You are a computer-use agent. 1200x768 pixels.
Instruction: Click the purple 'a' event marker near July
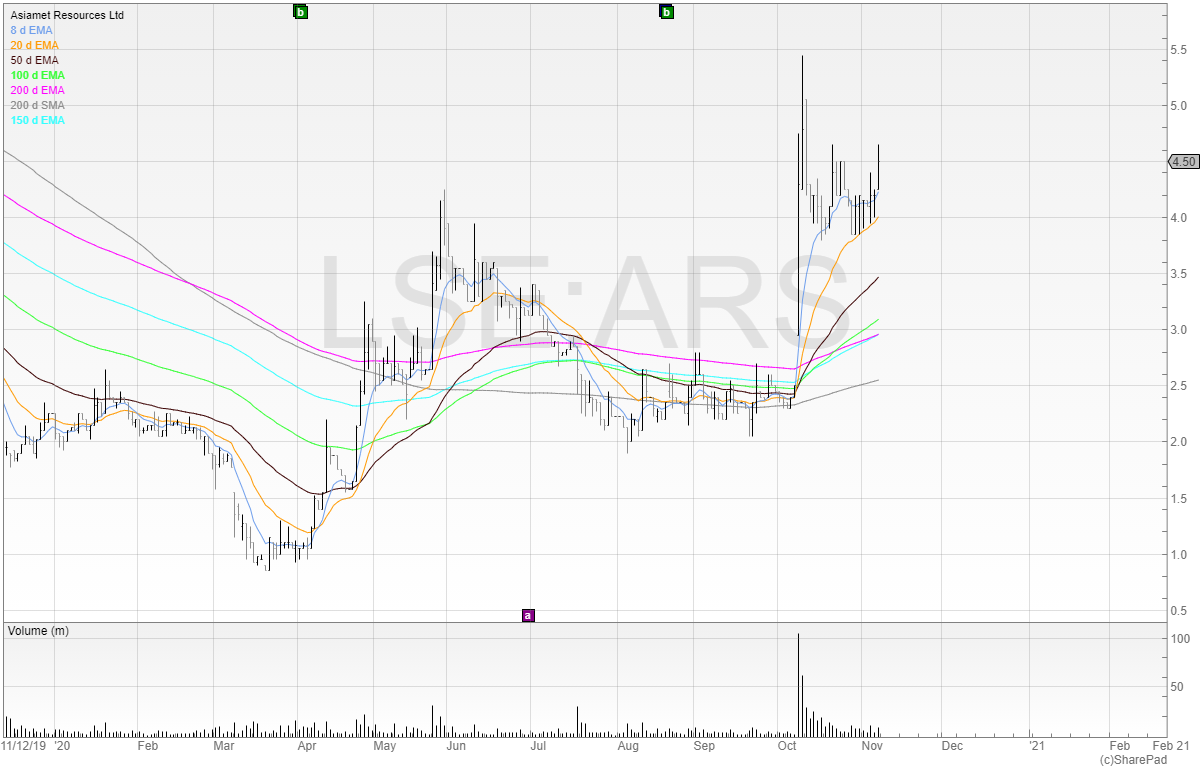528,615
